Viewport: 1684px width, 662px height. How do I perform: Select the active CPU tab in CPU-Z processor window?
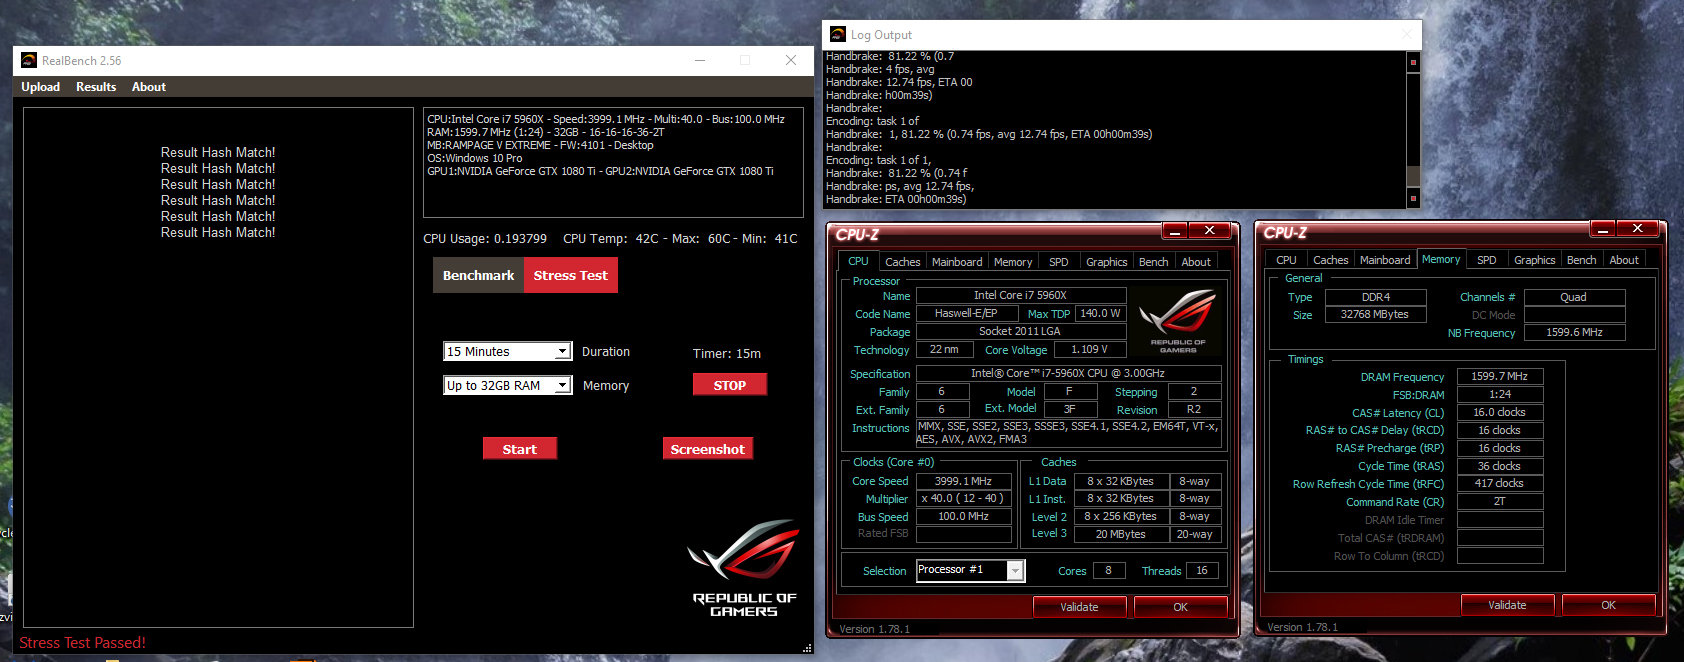[858, 261]
